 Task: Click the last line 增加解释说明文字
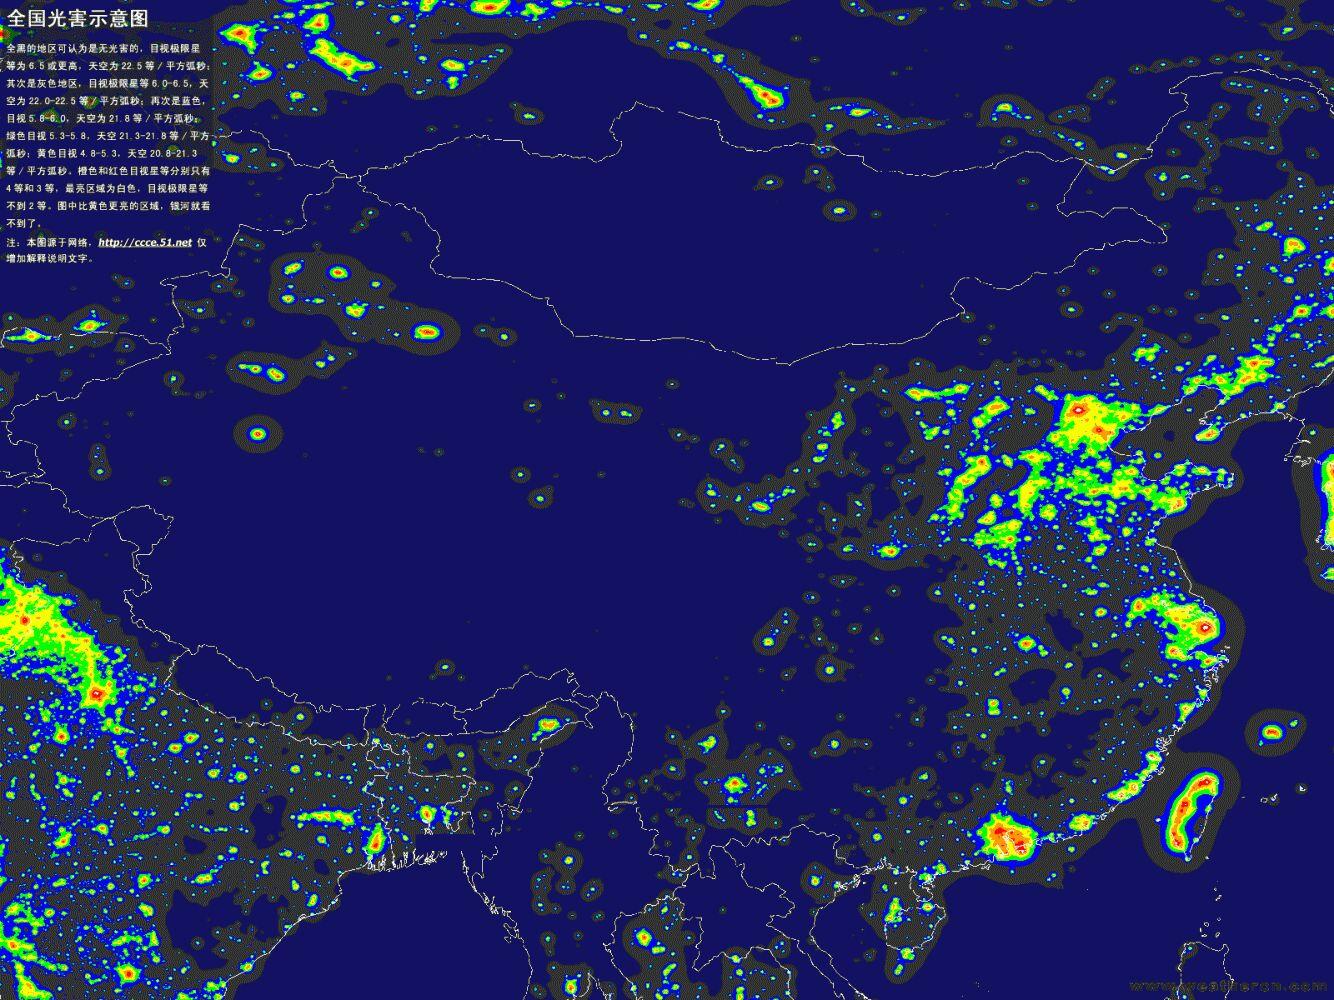click(50, 258)
